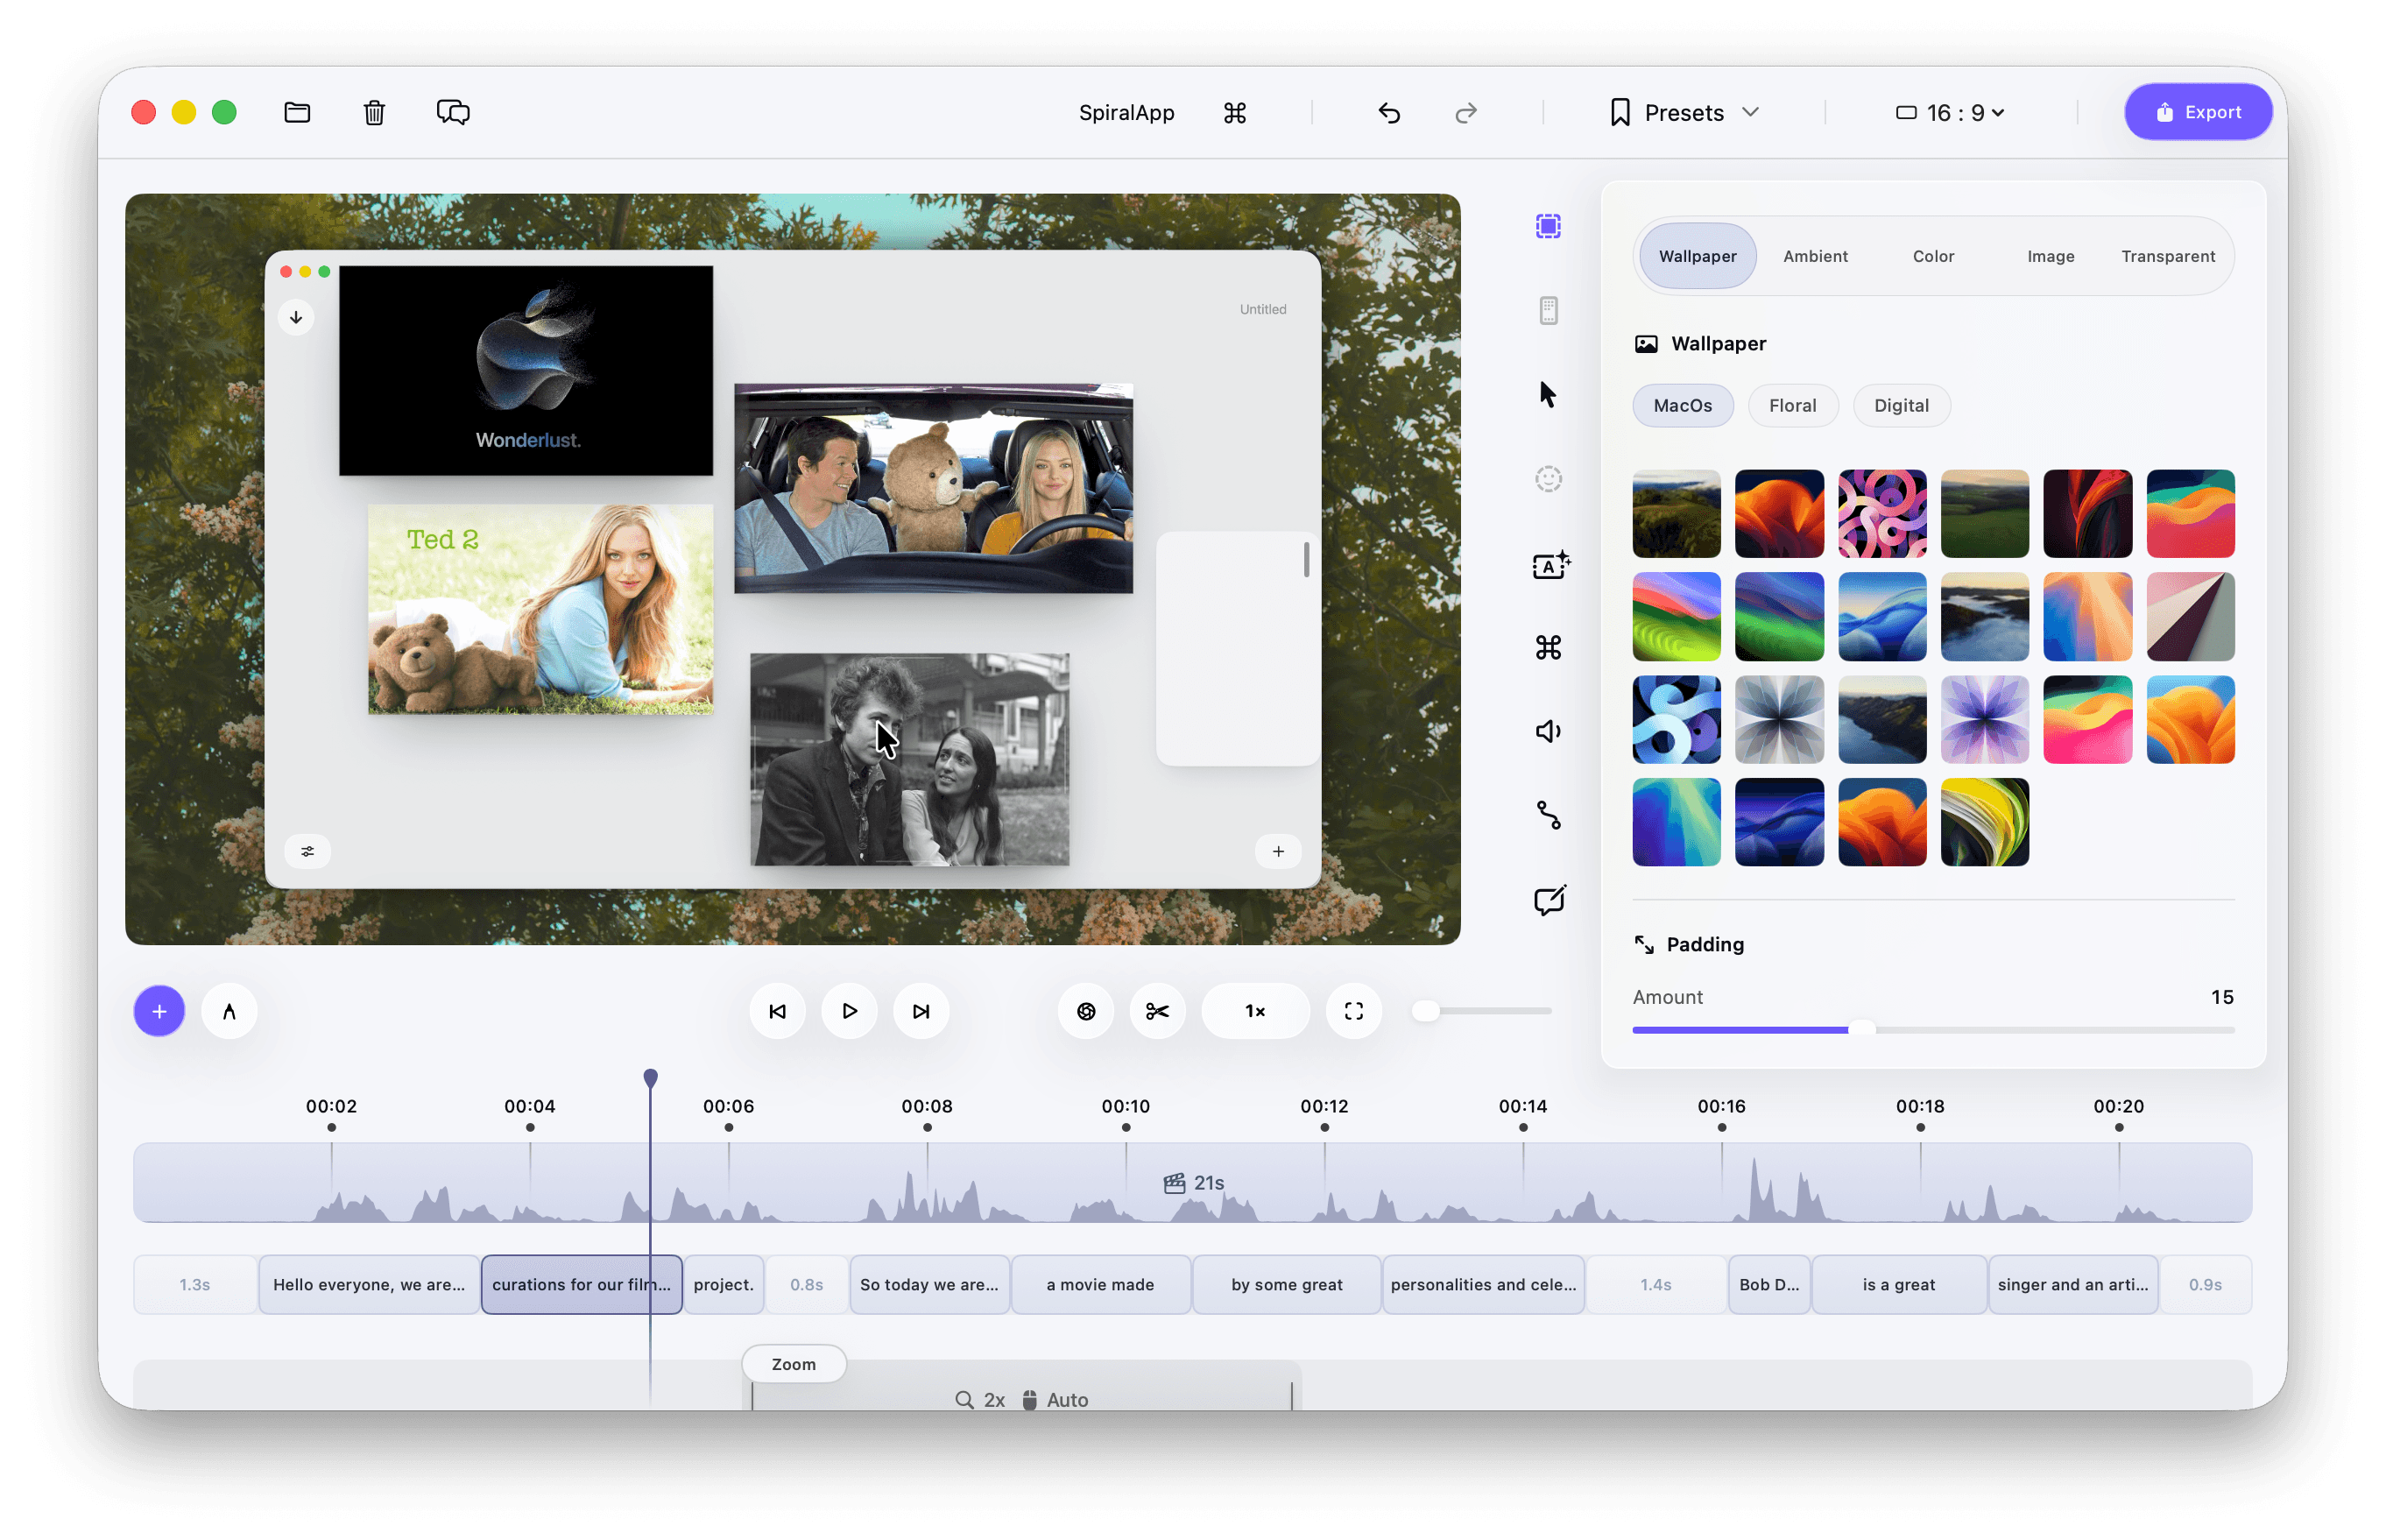The width and height of the screenshot is (2386, 1540).
Task: Select the MacOs wallpaper category
Action: (1683, 405)
